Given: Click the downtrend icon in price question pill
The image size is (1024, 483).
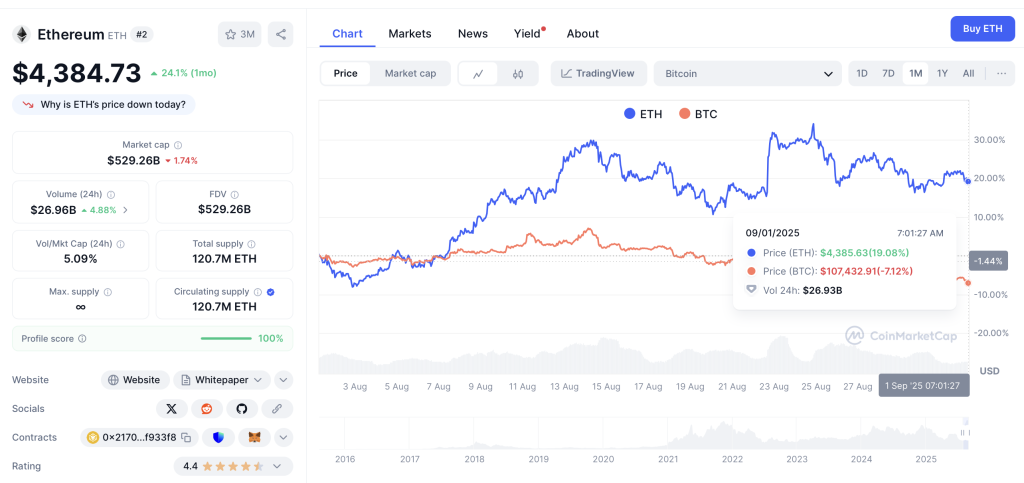Looking at the screenshot, I should tap(28, 104).
